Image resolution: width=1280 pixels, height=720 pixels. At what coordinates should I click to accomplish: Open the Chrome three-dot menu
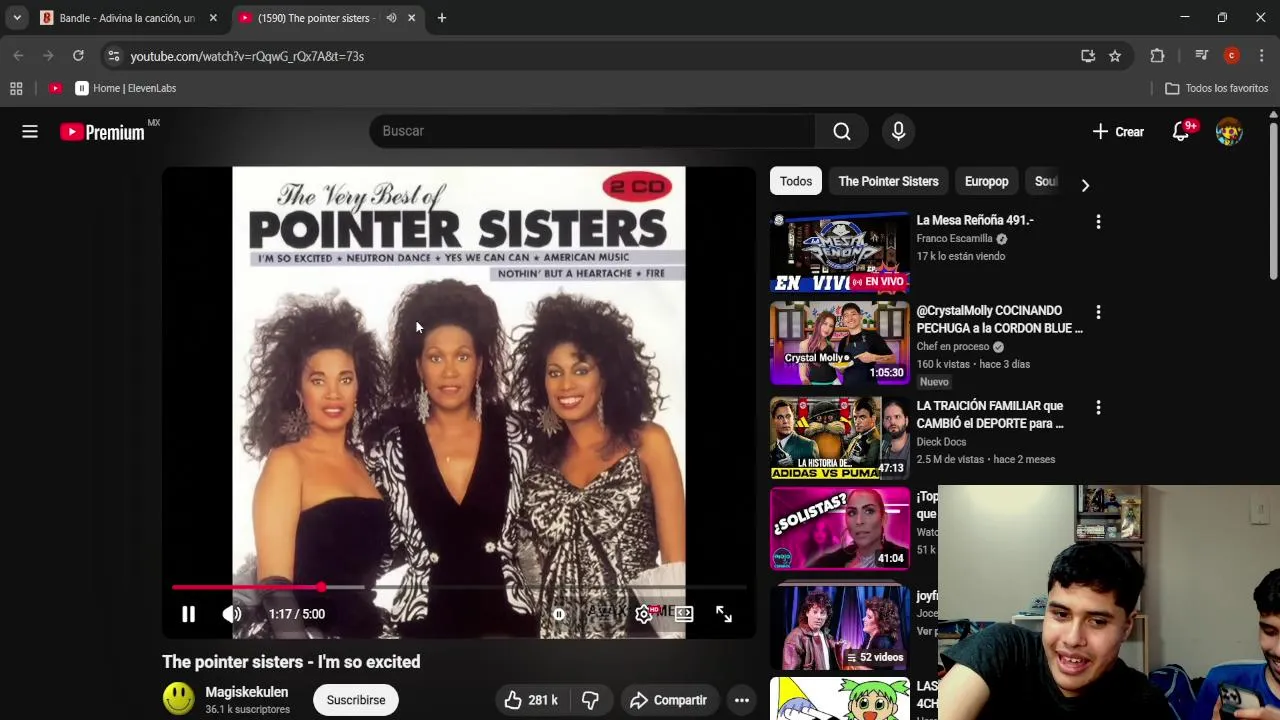1262,56
